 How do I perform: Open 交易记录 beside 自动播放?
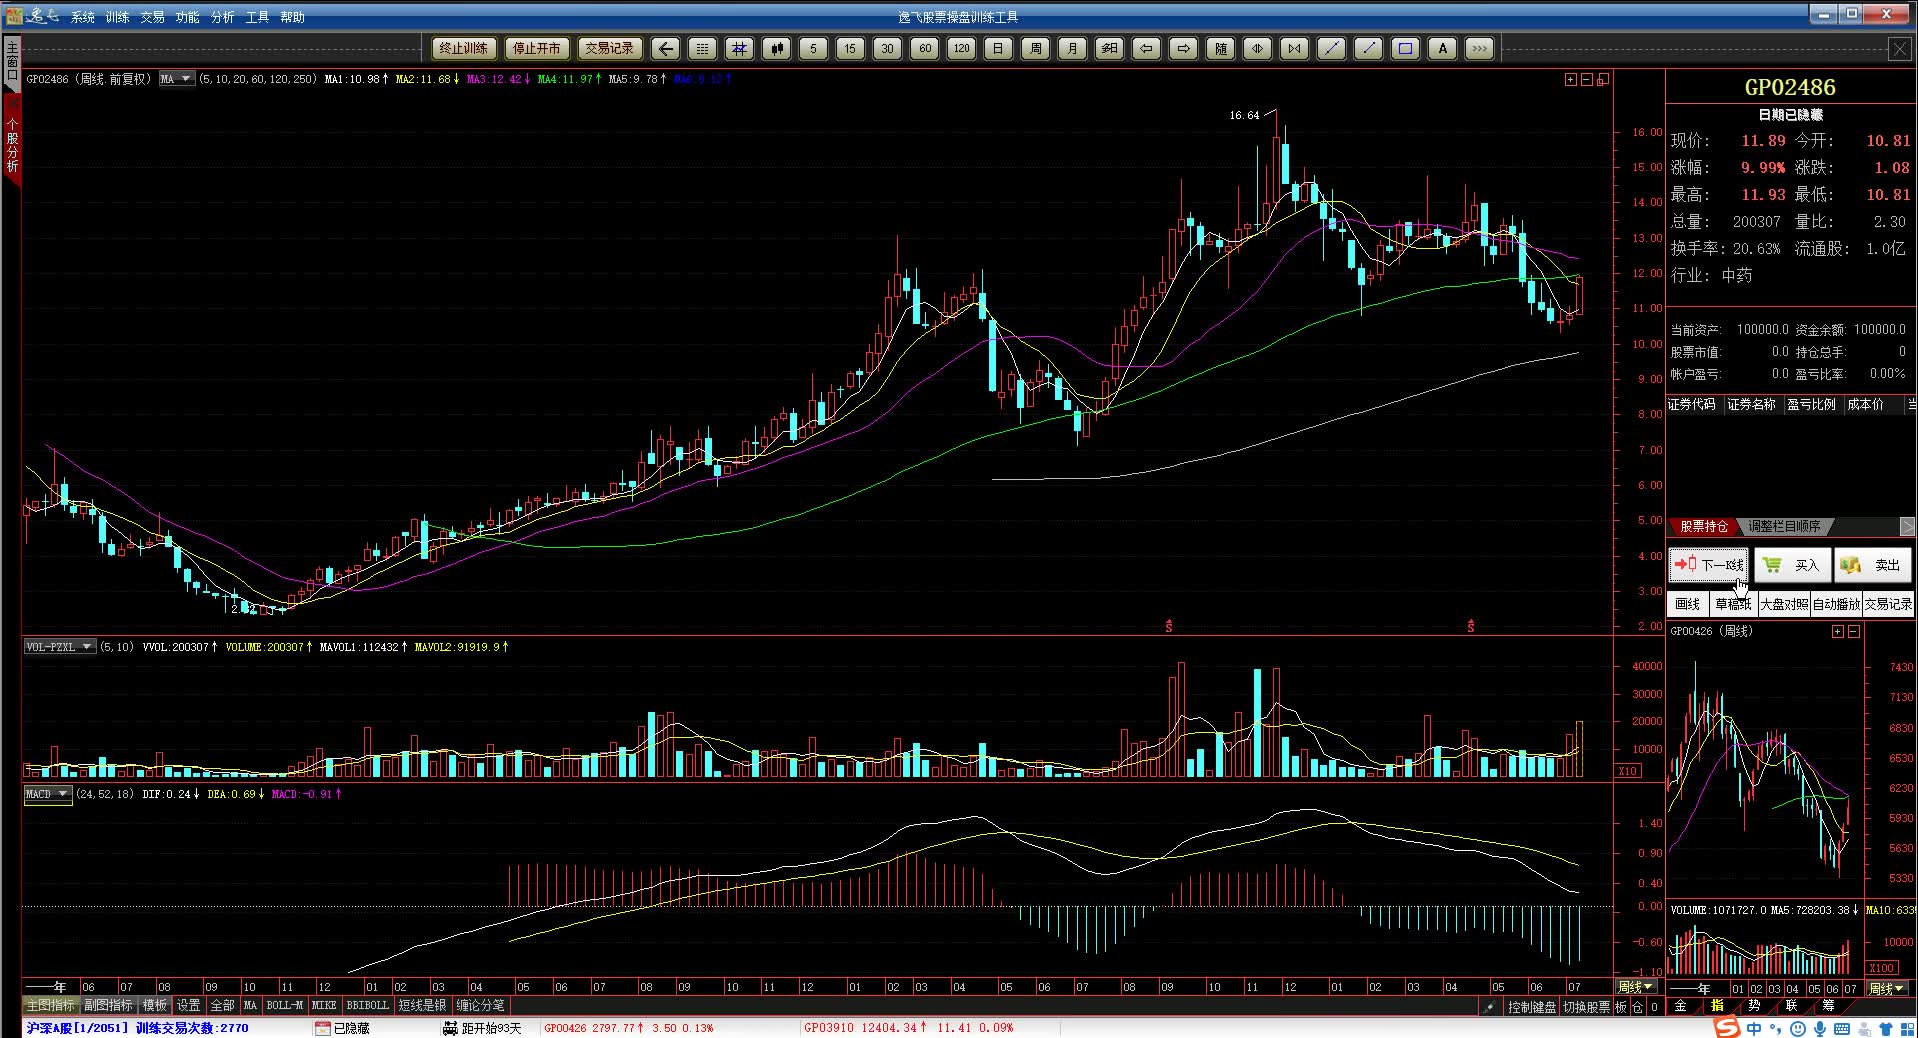pos(1888,604)
